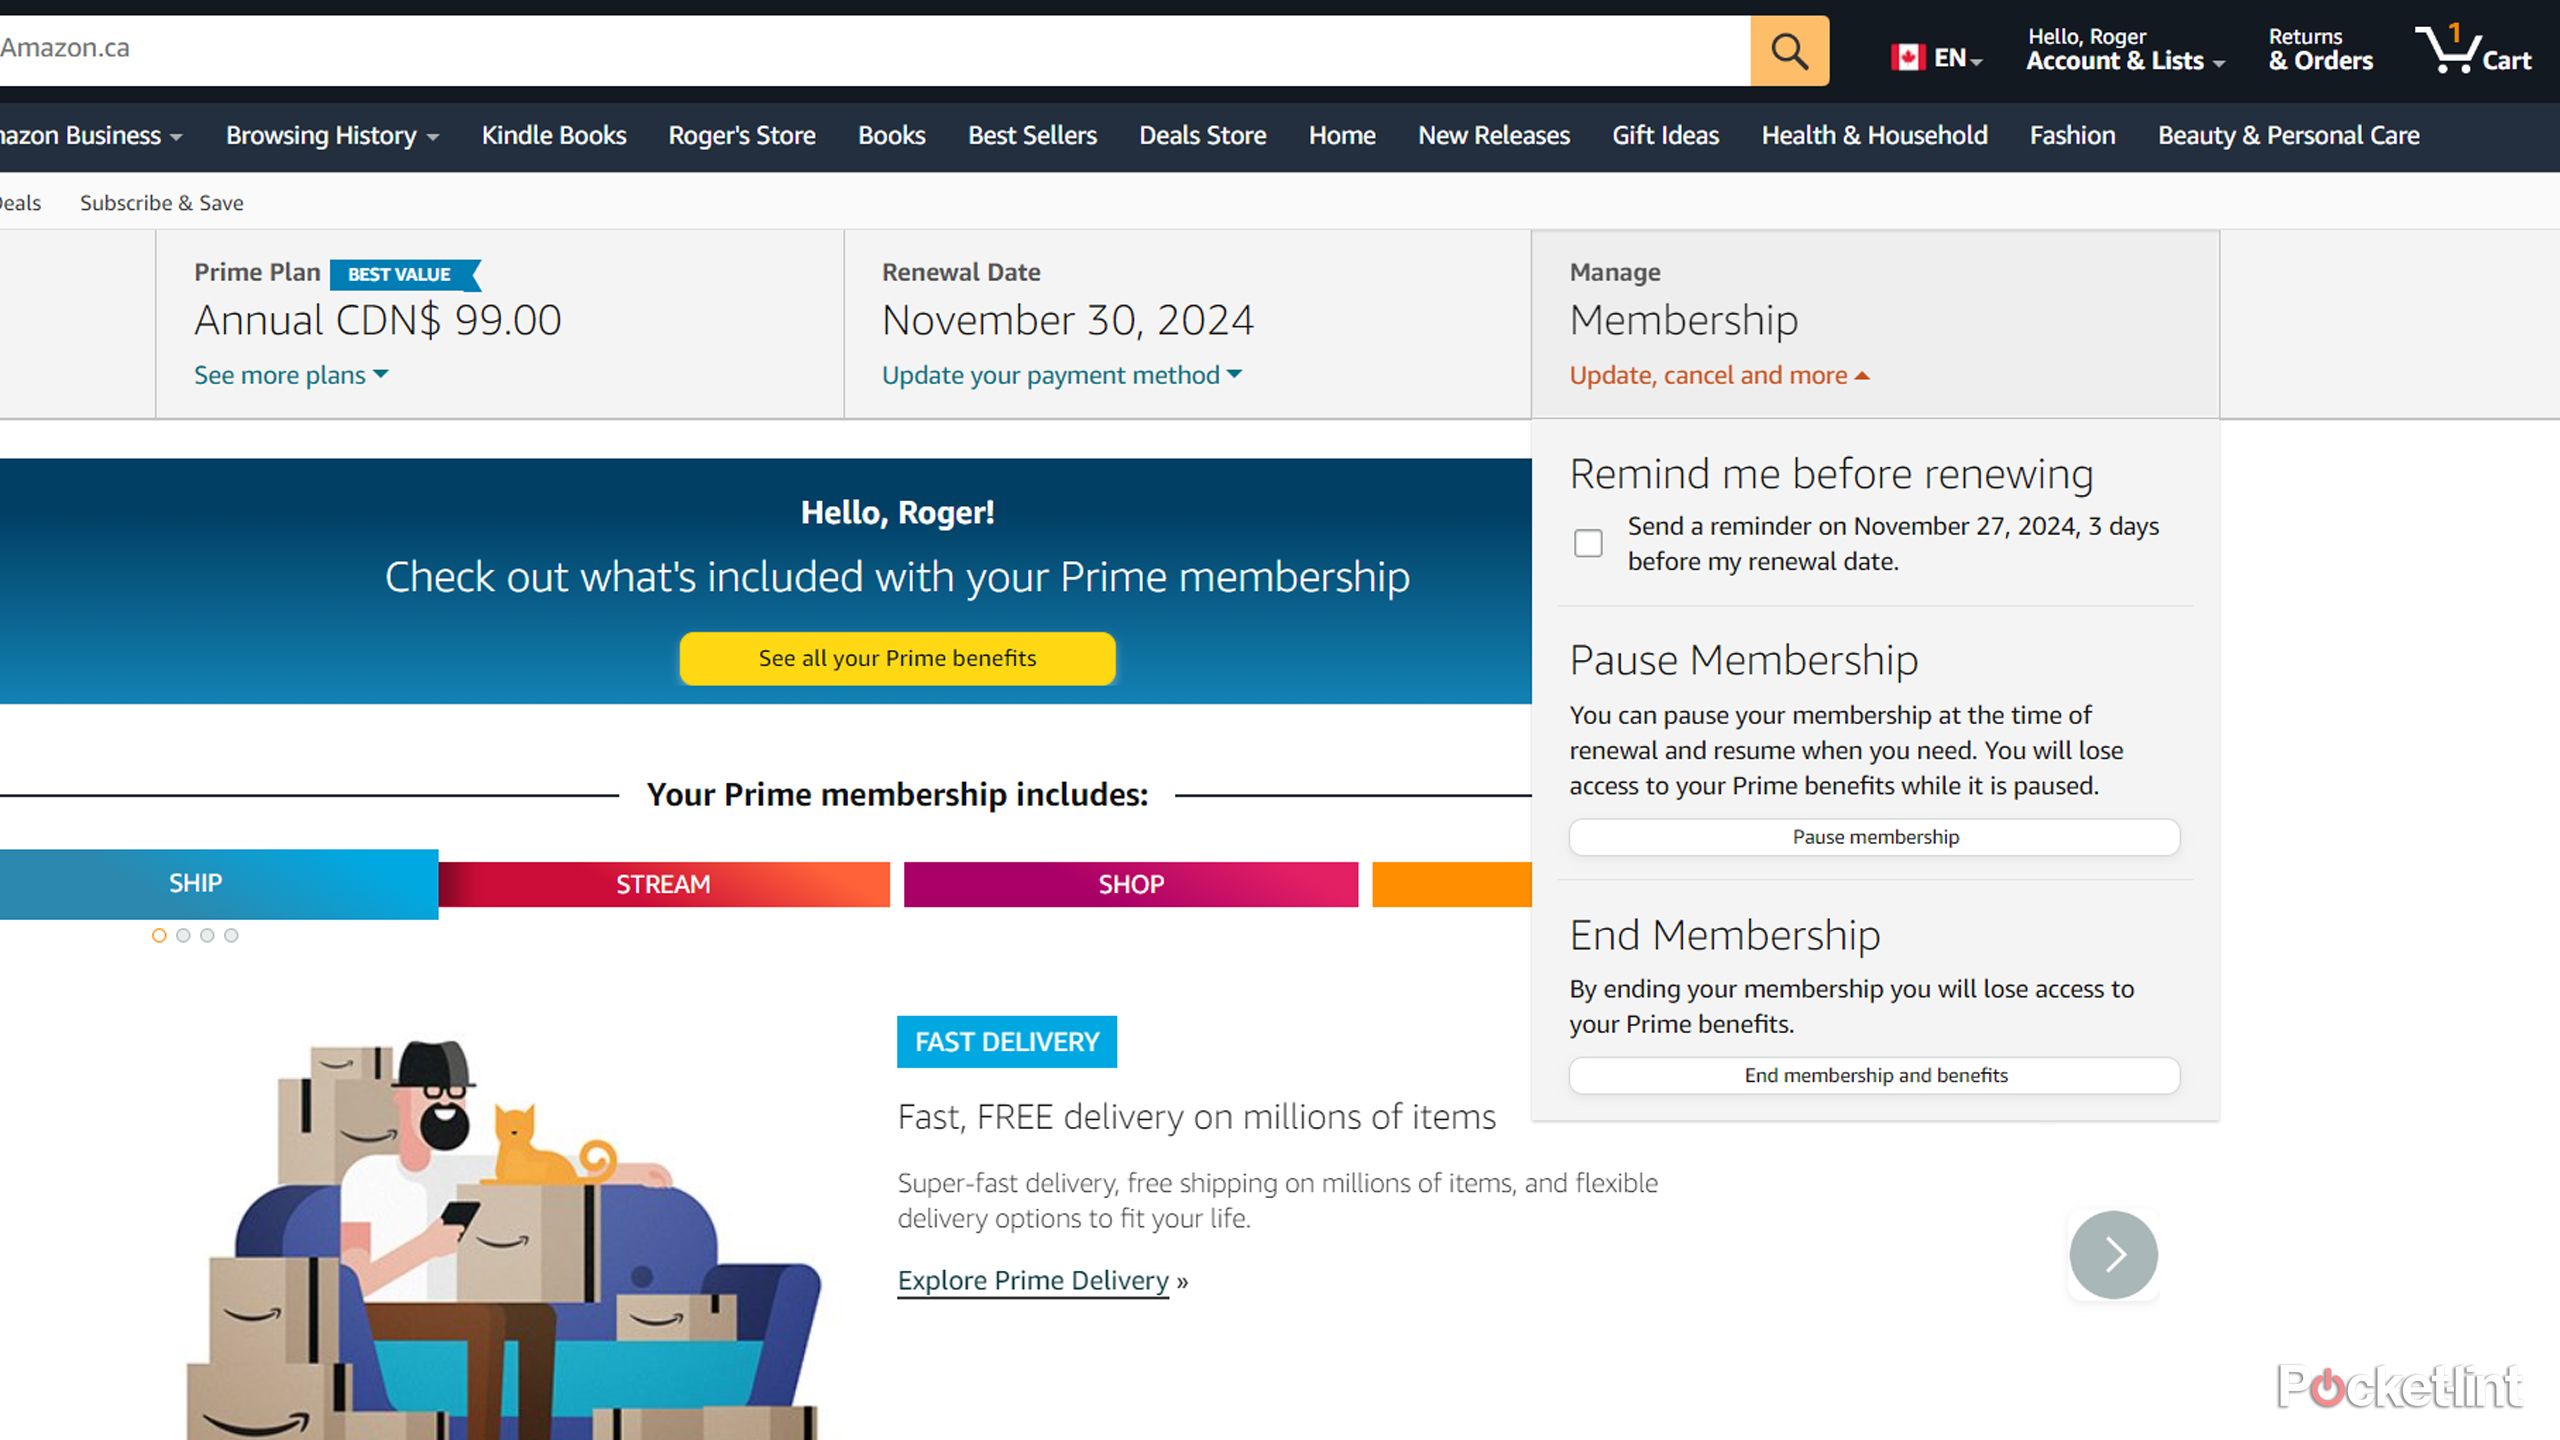Expand the See more plans dropdown
The height and width of the screenshot is (1440, 2560).
pos(290,375)
